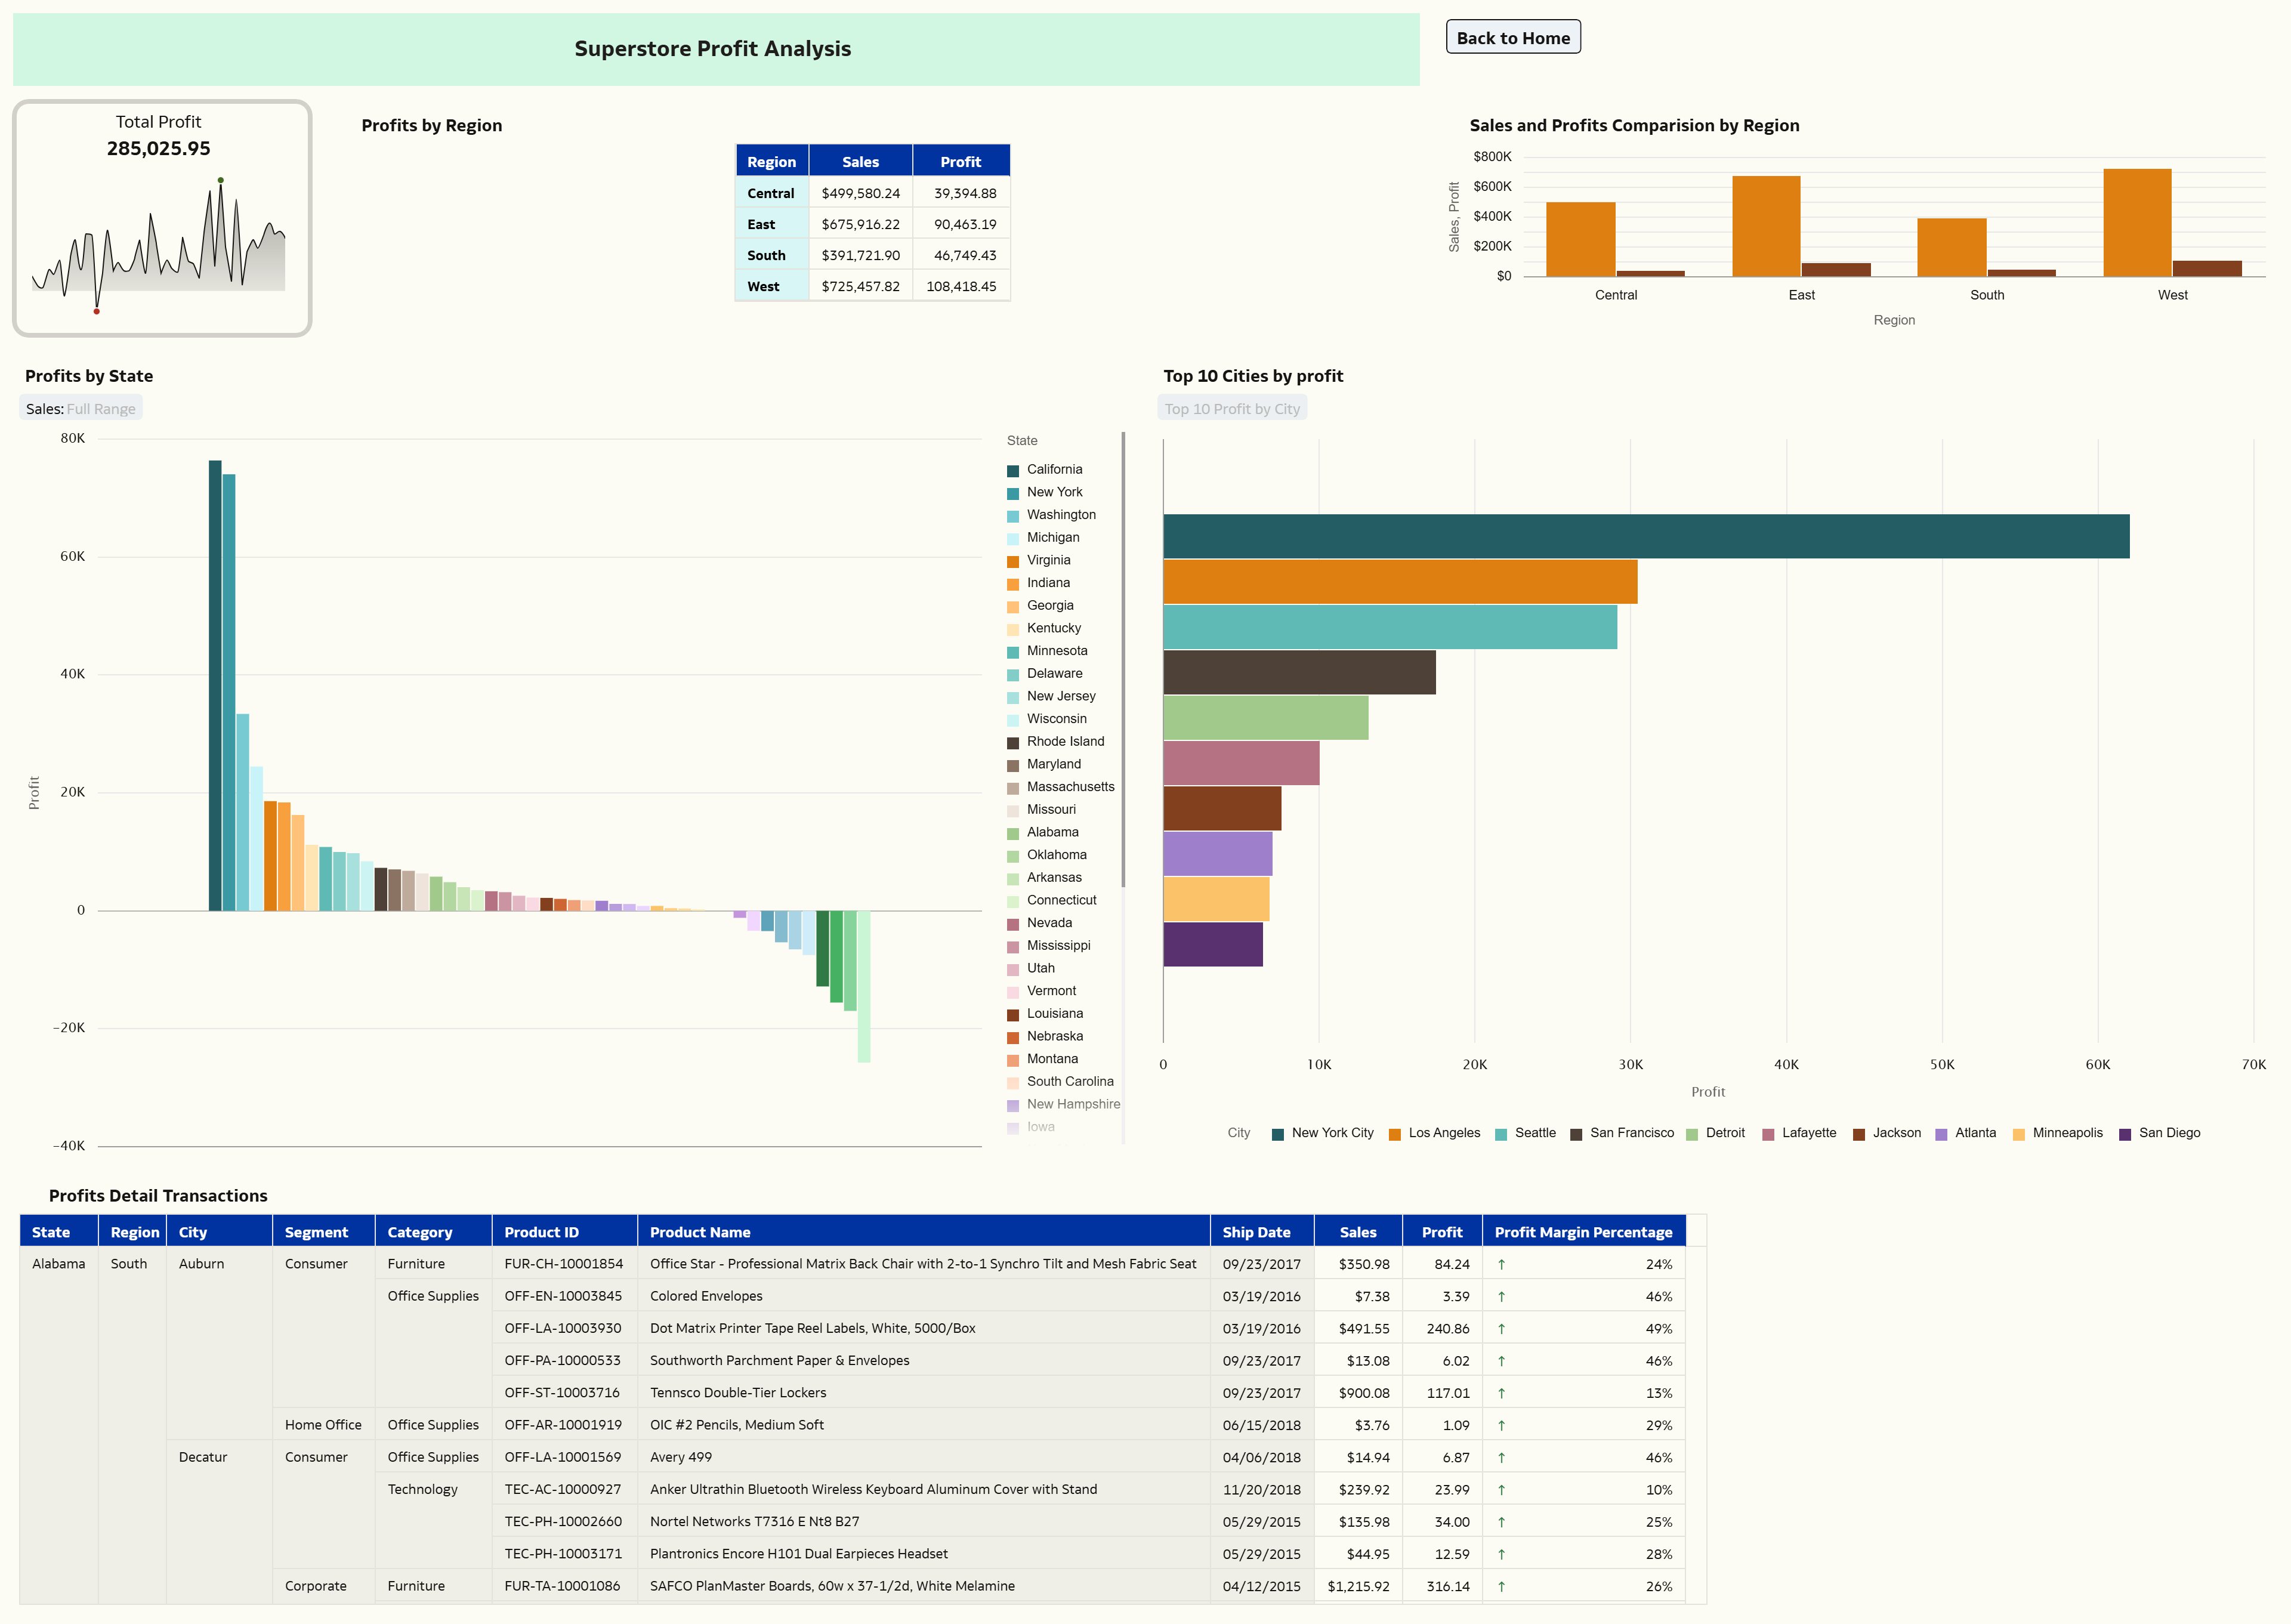Select Virginia in the State legend
Screen dimensions: 2291x1624
[1047, 560]
